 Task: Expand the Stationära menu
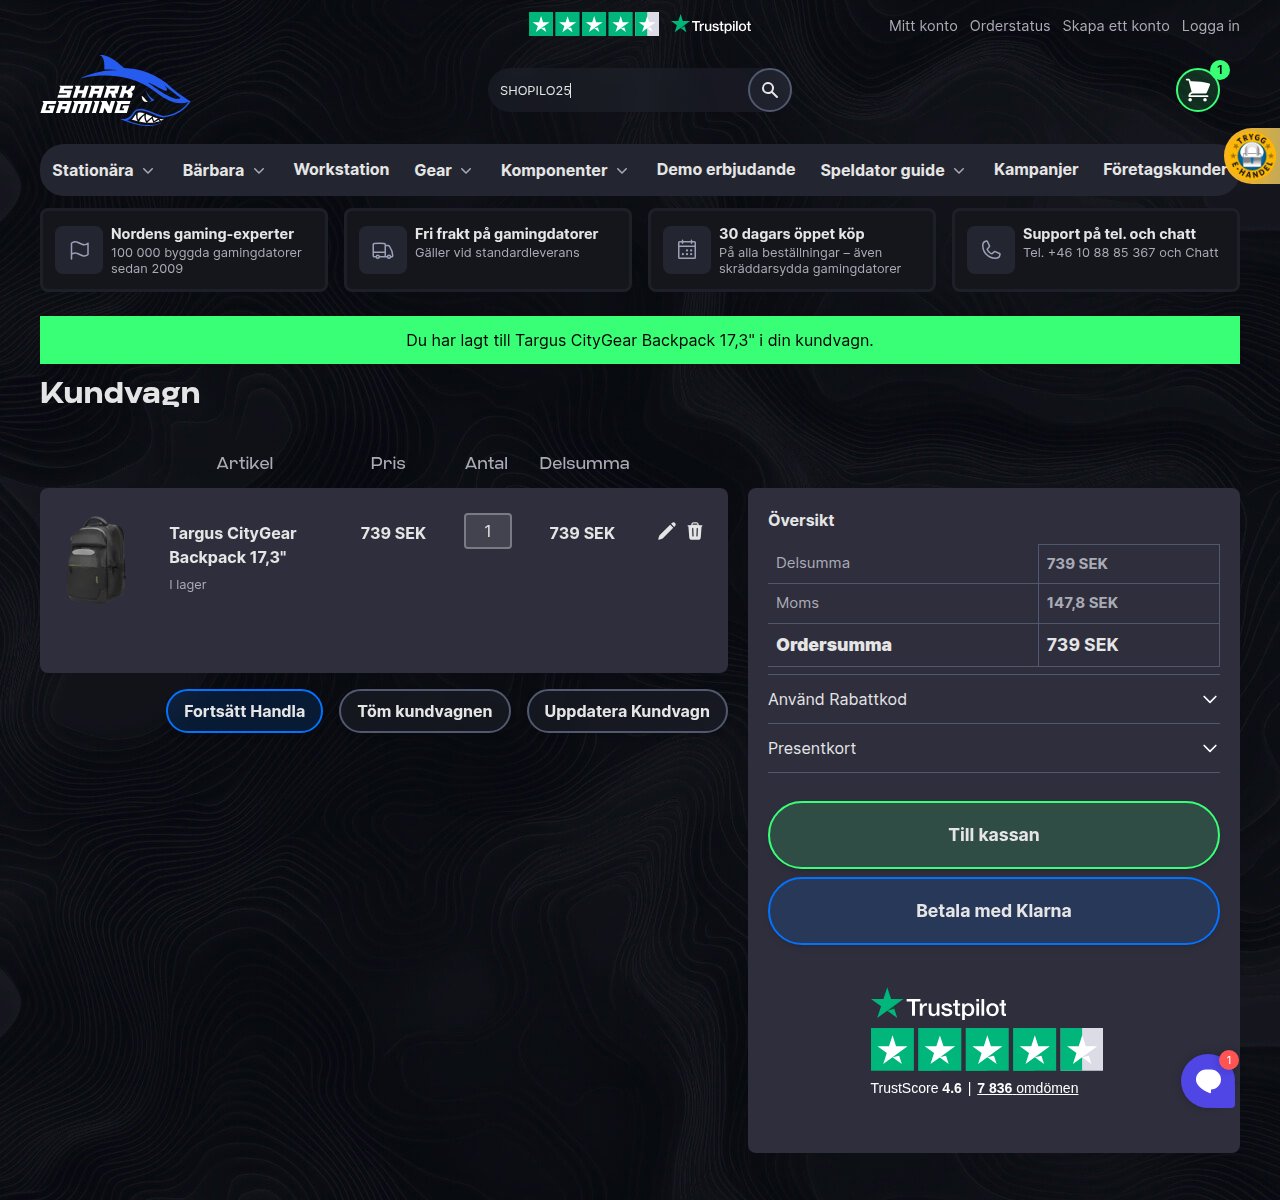[103, 170]
